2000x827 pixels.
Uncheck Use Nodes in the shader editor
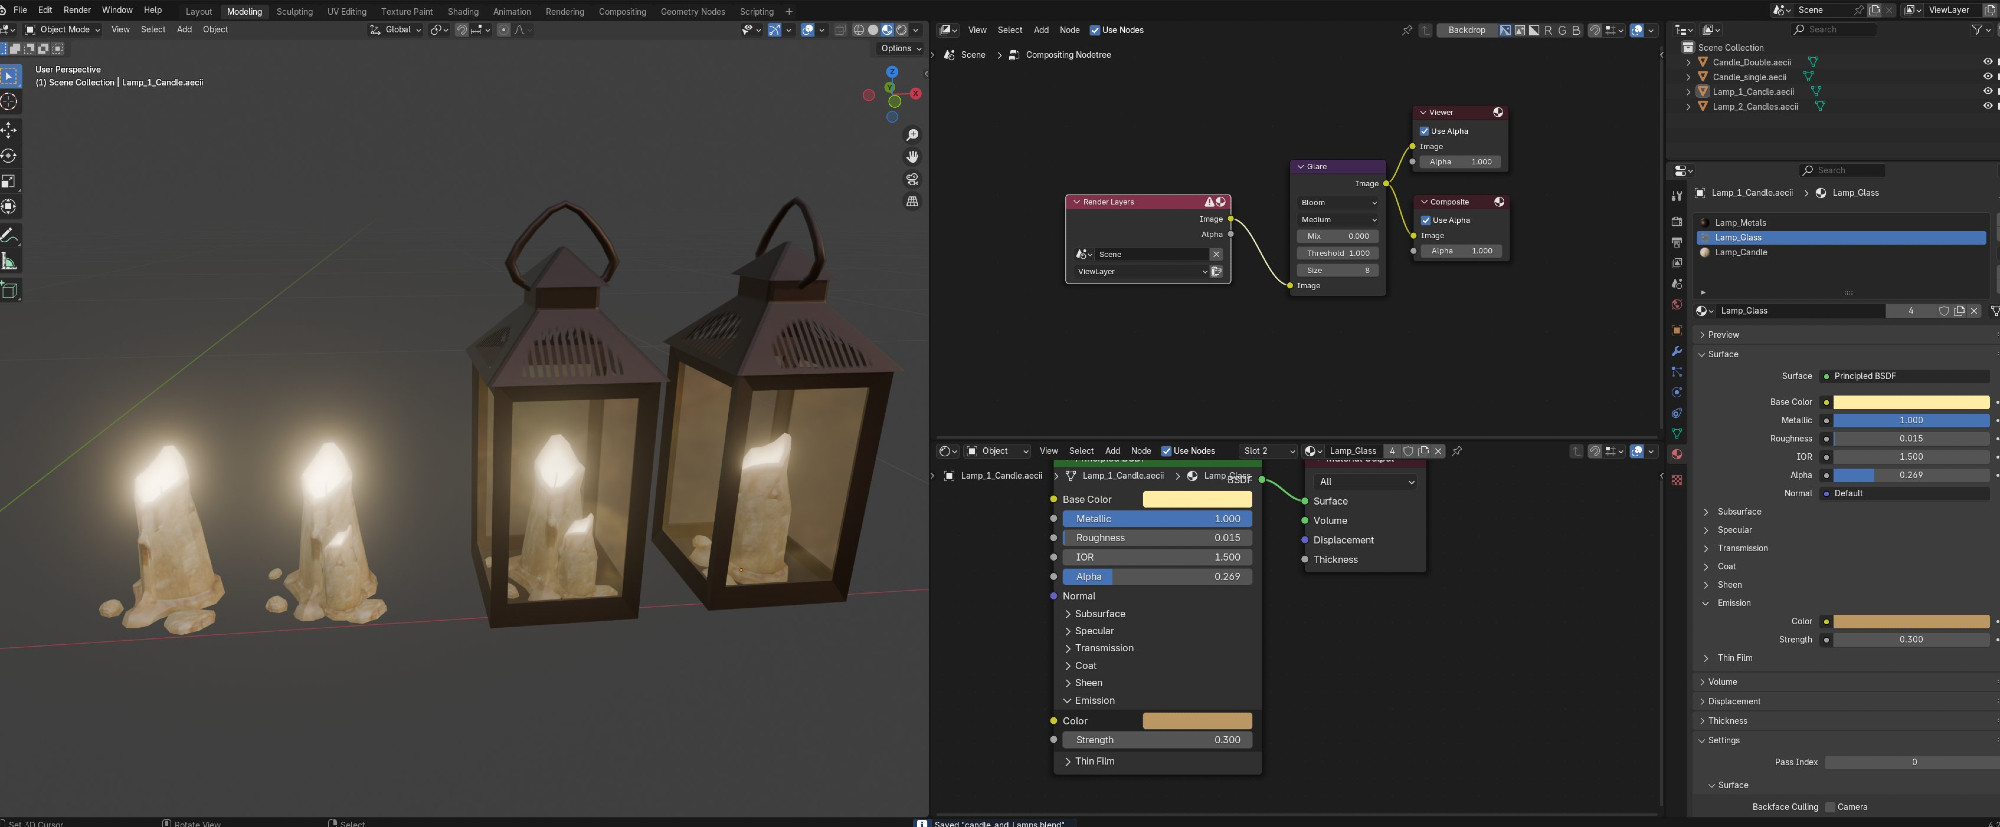tap(1166, 451)
